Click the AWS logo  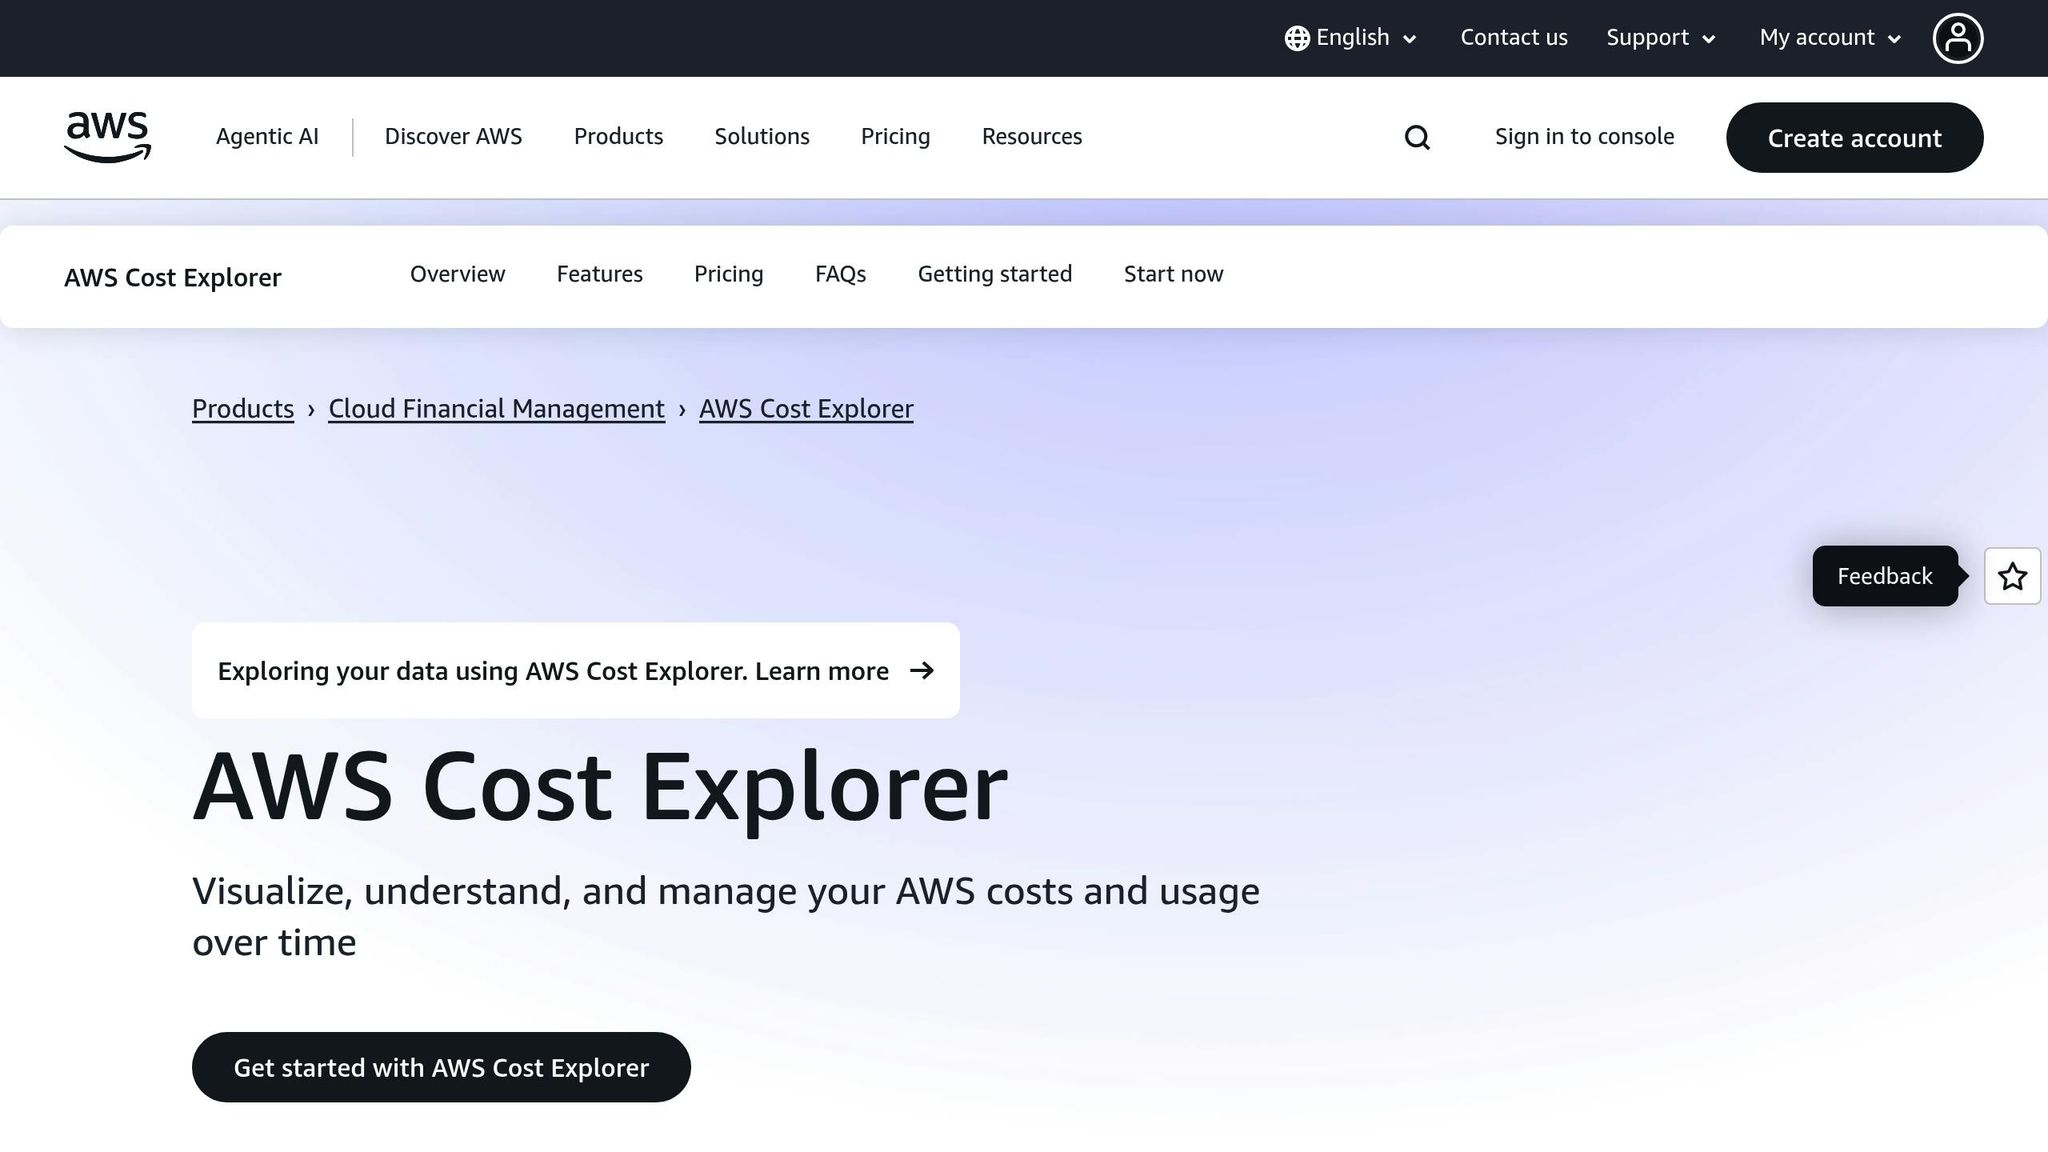[x=107, y=137]
